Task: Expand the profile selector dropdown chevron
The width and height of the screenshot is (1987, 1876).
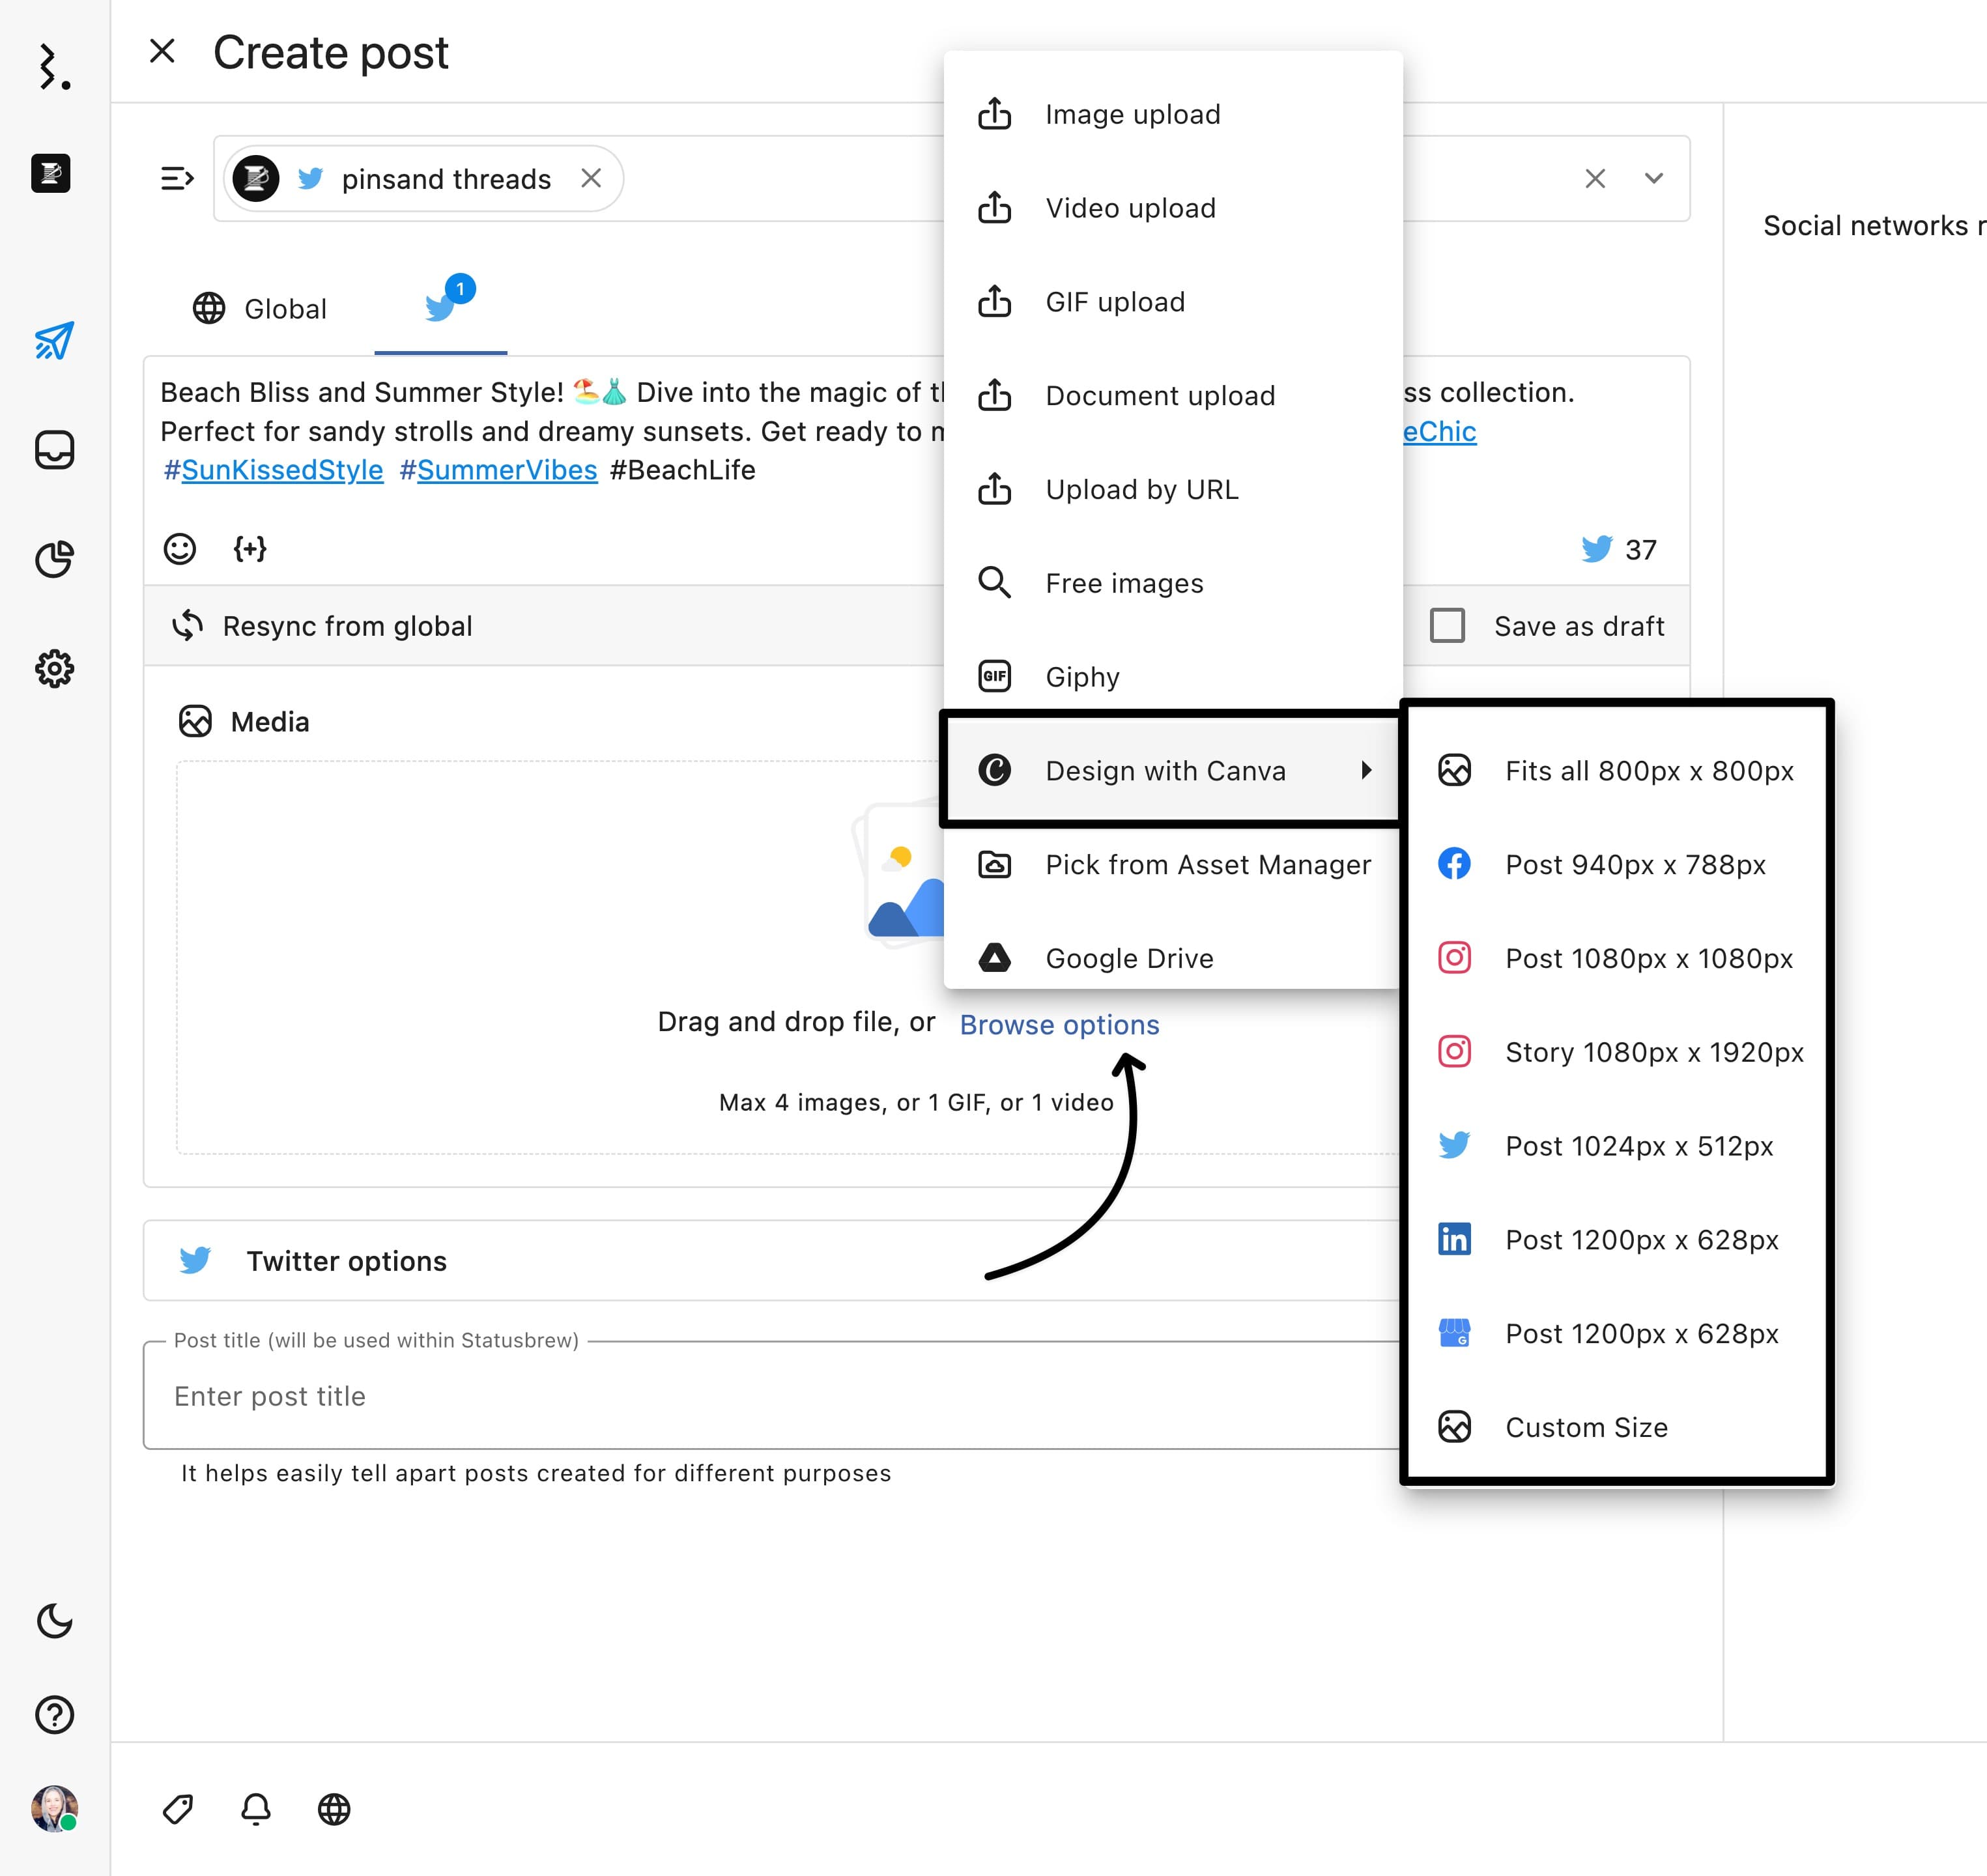Action: click(x=1654, y=178)
